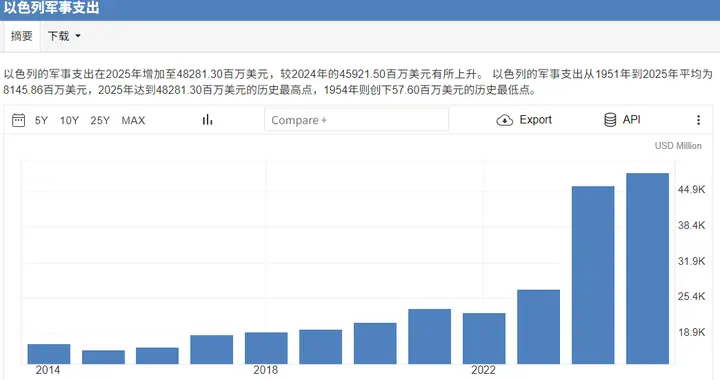This screenshot has width=720, height=380.
Task: Click the 44.9K axis label
Action: 692,190
